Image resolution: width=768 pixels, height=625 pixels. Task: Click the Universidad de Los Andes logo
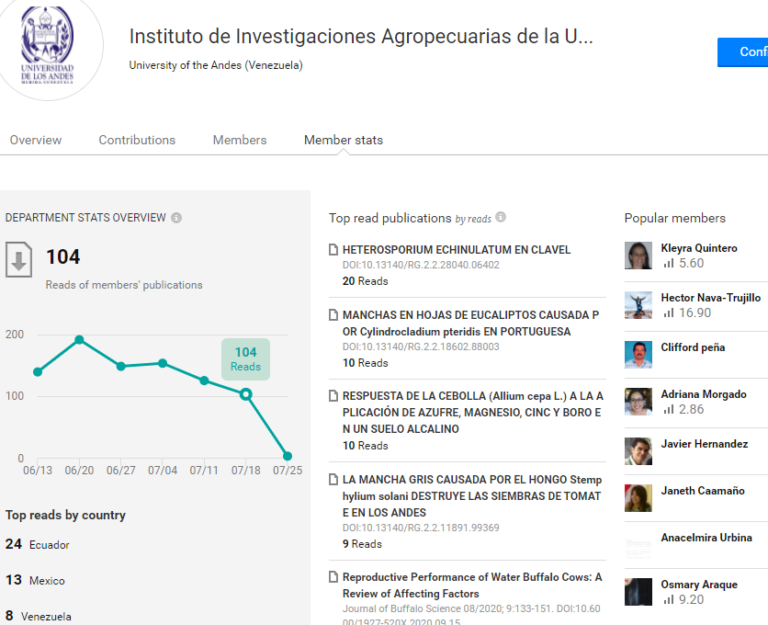click(x=48, y=45)
